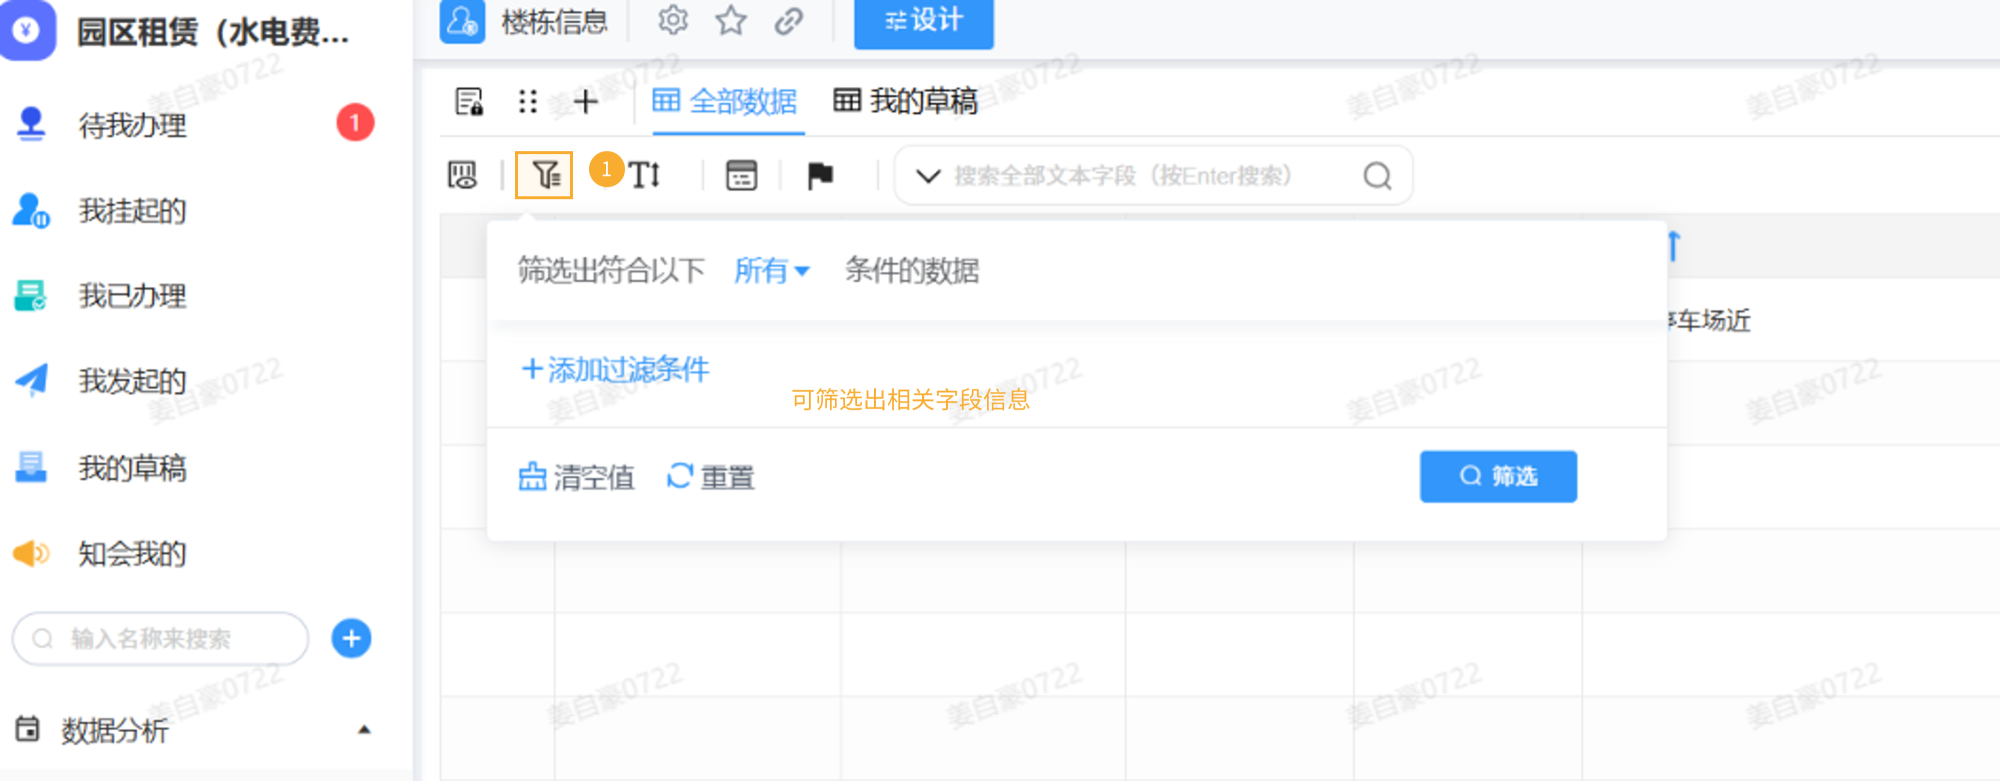The height and width of the screenshot is (781, 2000).
Task: Click the 园区租赁 app title
Action: pyautogui.click(x=213, y=32)
